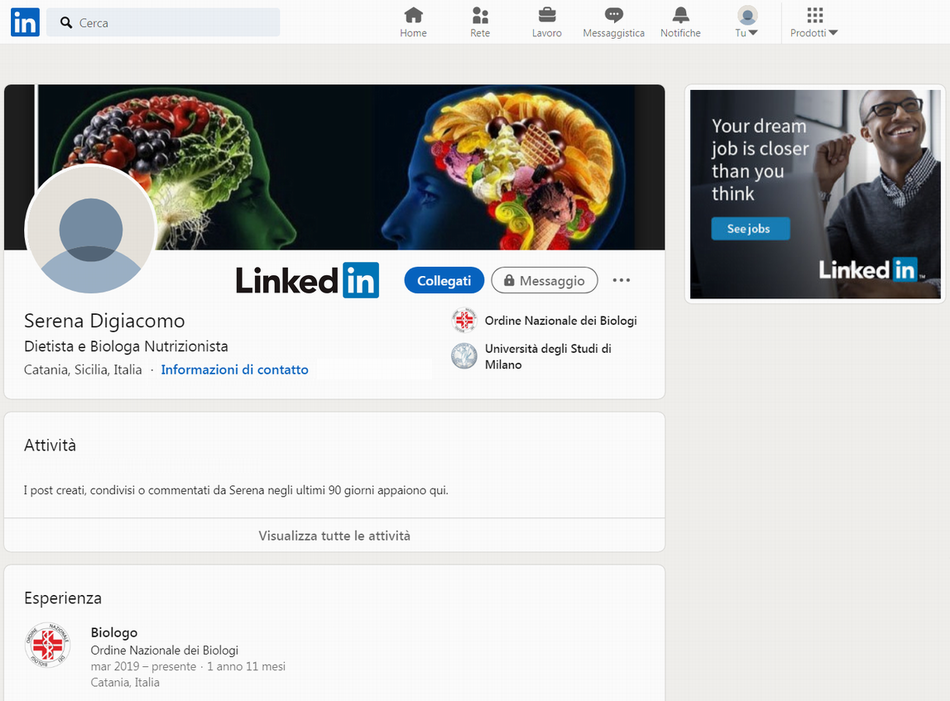Click the 'mar 2019 – presente' date text

pos(144,666)
